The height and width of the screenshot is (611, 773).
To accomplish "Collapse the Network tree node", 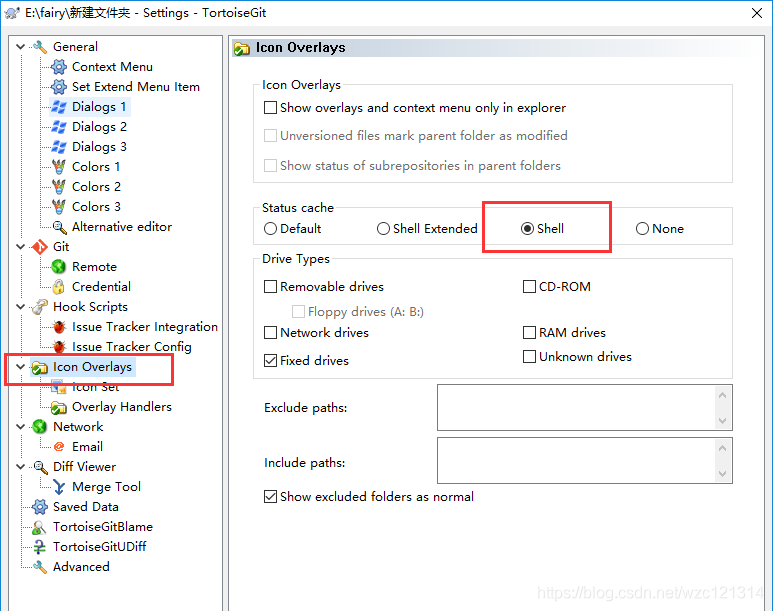I will click(x=20, y=427).
